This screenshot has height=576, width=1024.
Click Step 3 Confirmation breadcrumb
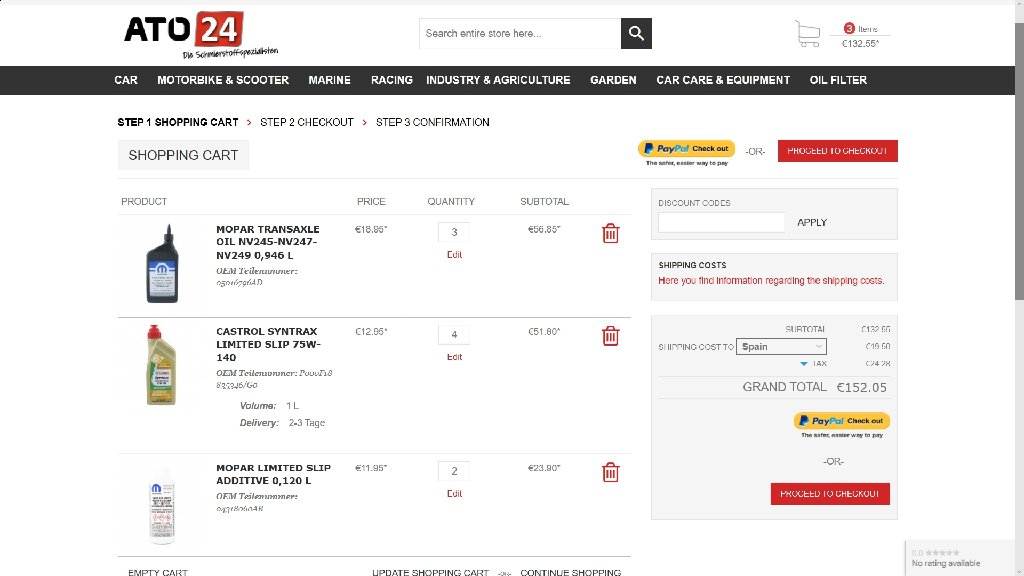(432, 122)
